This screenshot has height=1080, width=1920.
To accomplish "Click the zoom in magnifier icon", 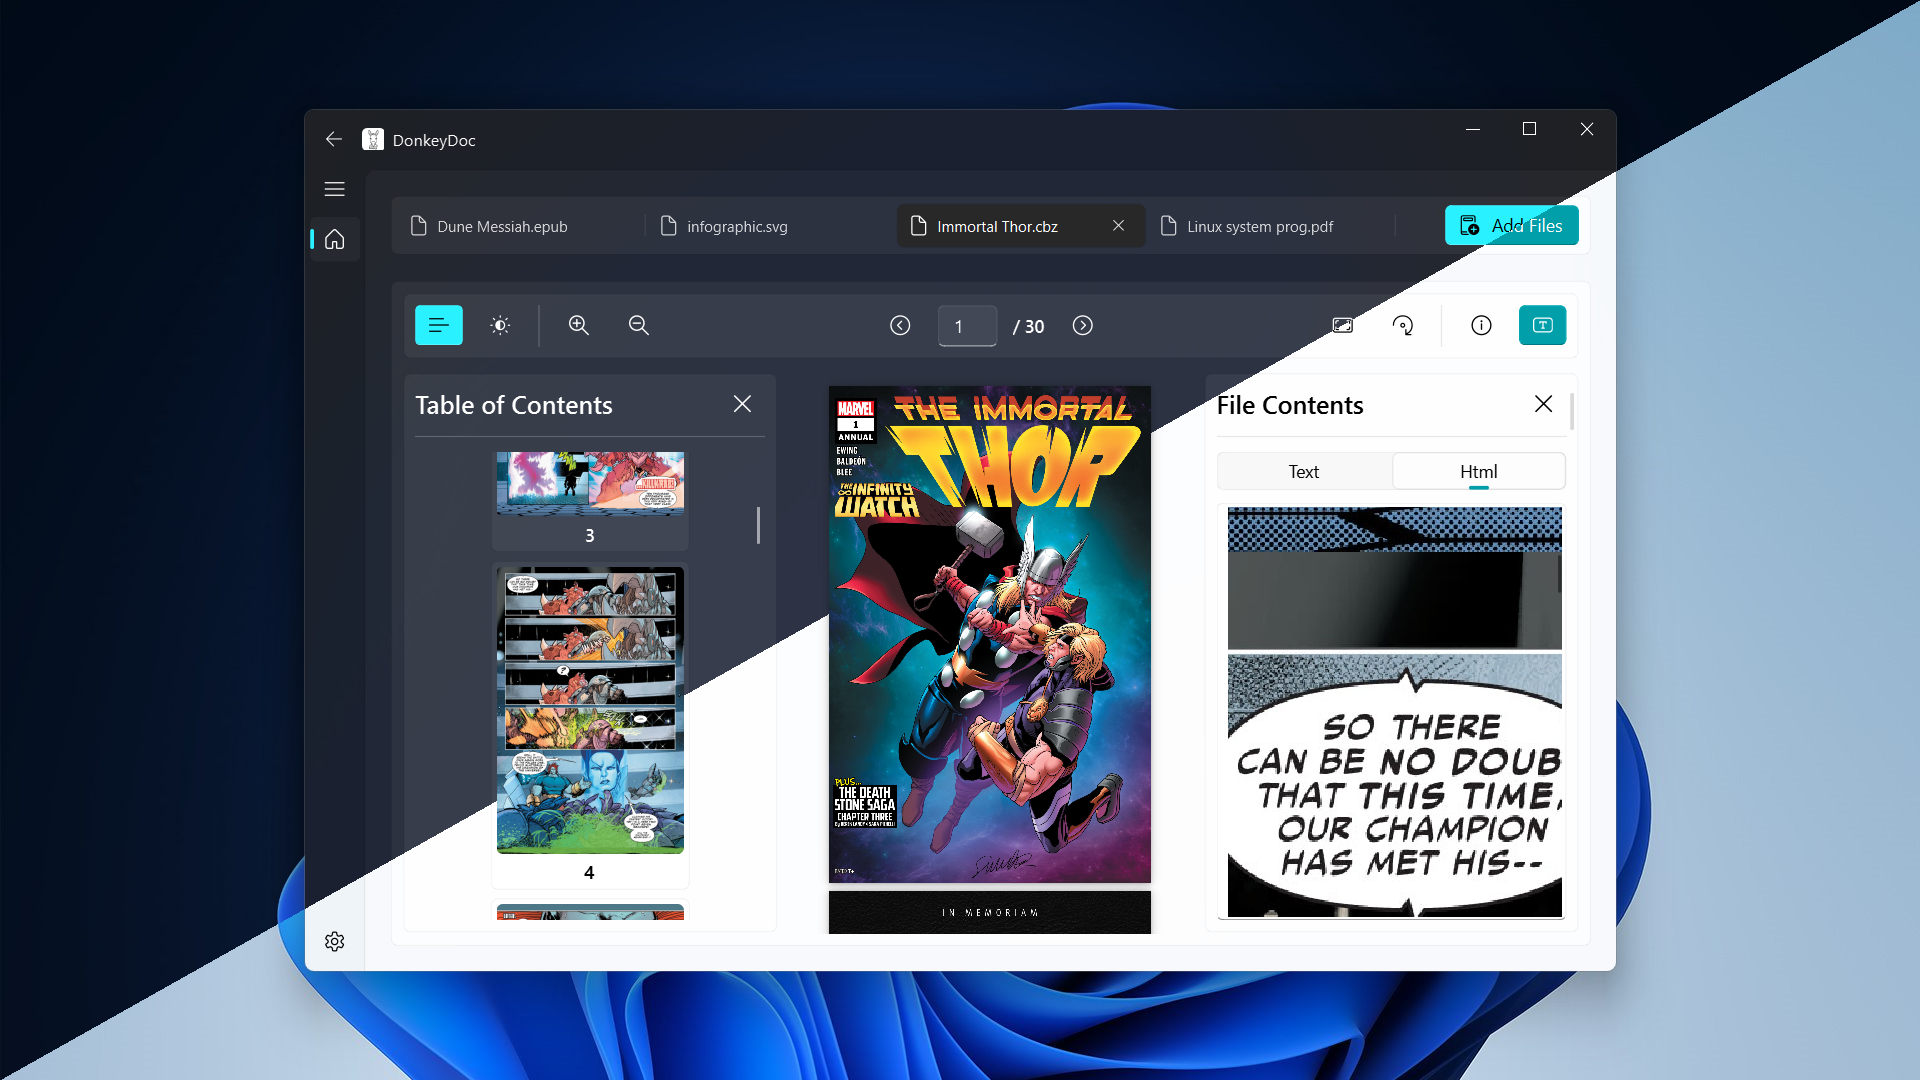I will click(x=578, y=325).
